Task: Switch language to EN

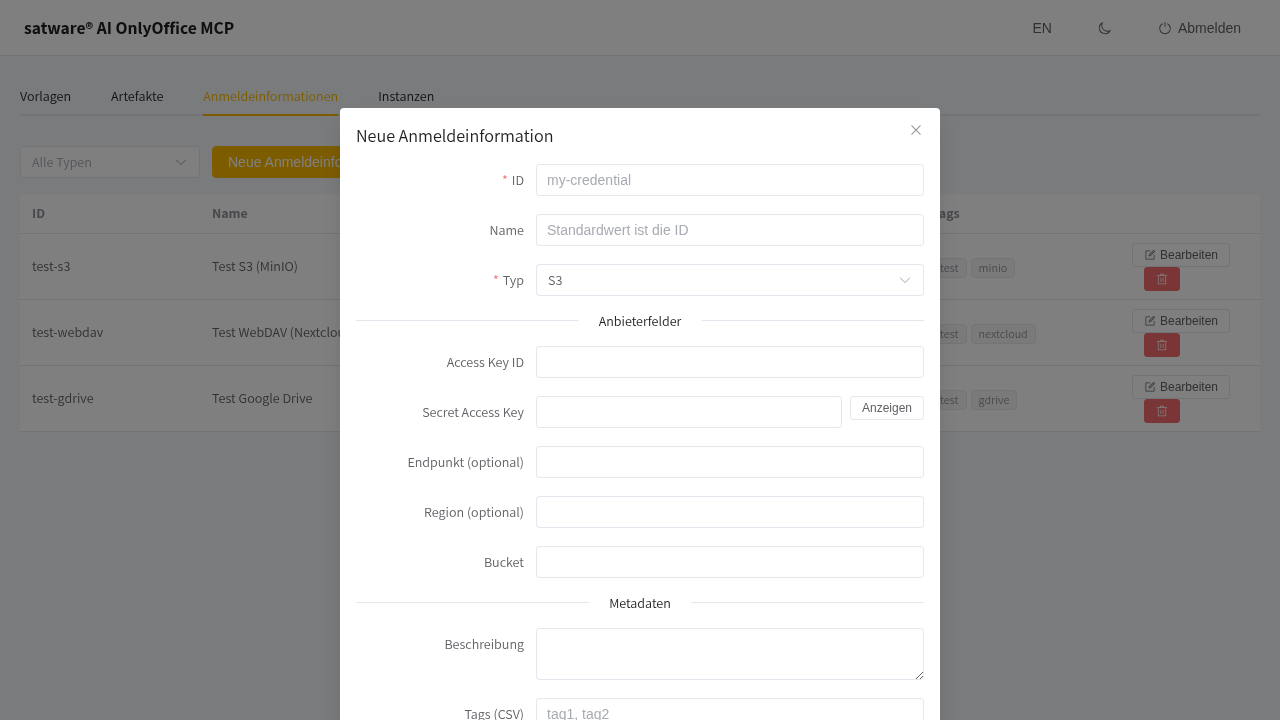Action: click(x=1042, y=28)
